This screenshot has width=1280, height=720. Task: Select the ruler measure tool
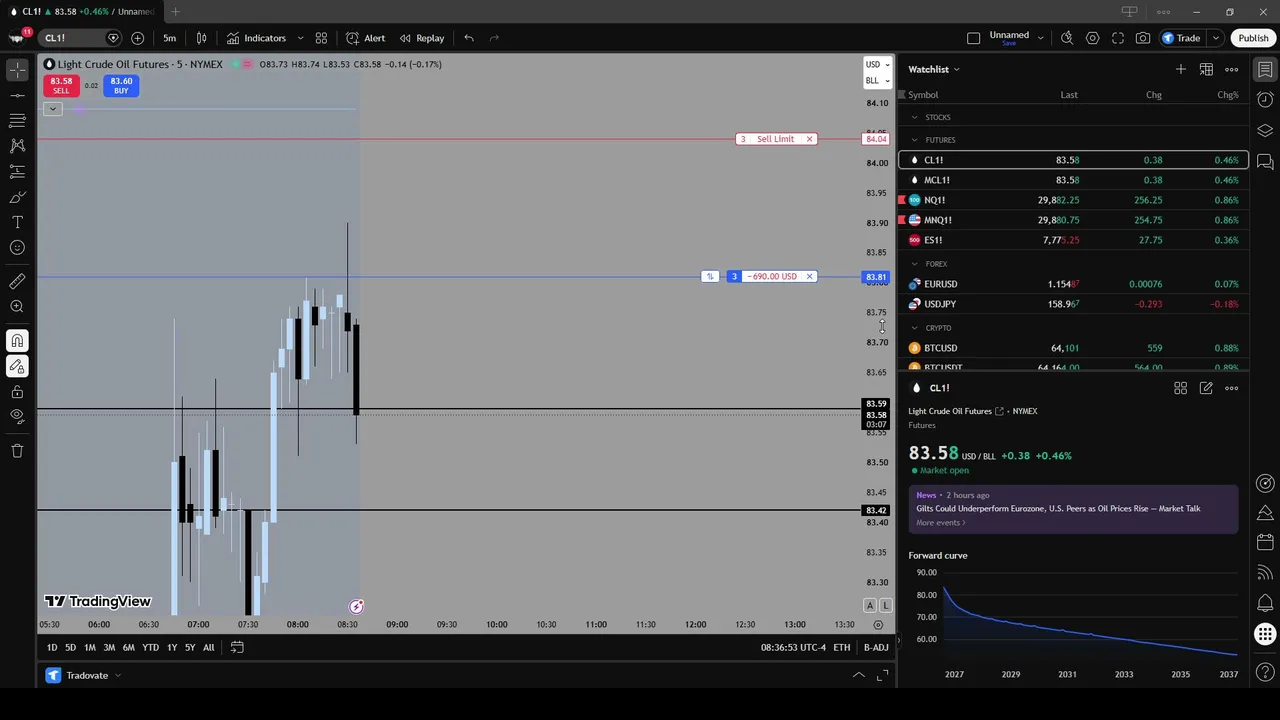(x=17, y=282)
